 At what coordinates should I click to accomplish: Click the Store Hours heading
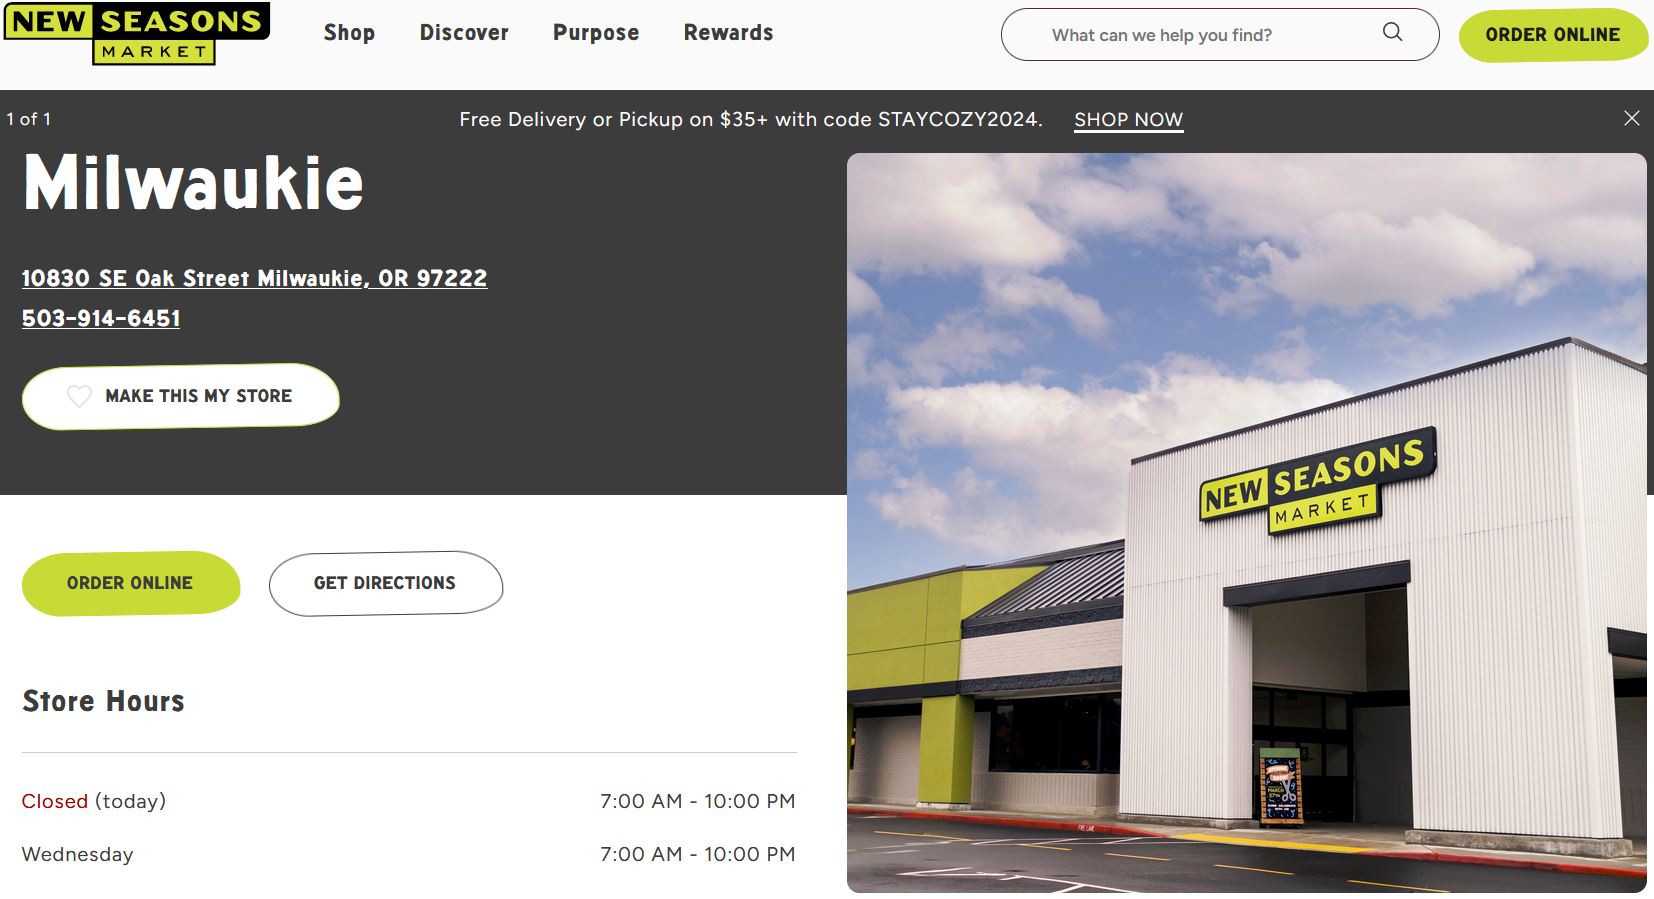click(x=103, y=701)
